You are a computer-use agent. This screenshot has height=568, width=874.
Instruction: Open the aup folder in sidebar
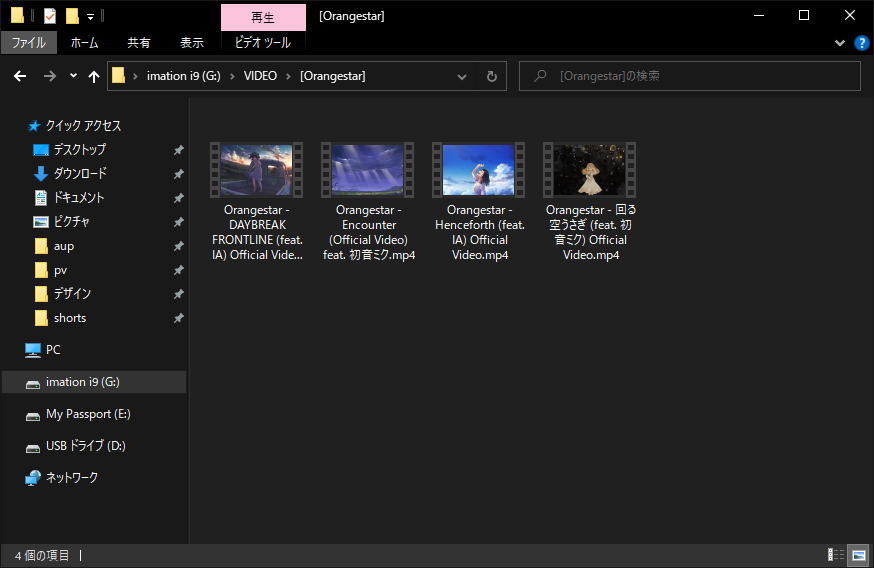64,246
